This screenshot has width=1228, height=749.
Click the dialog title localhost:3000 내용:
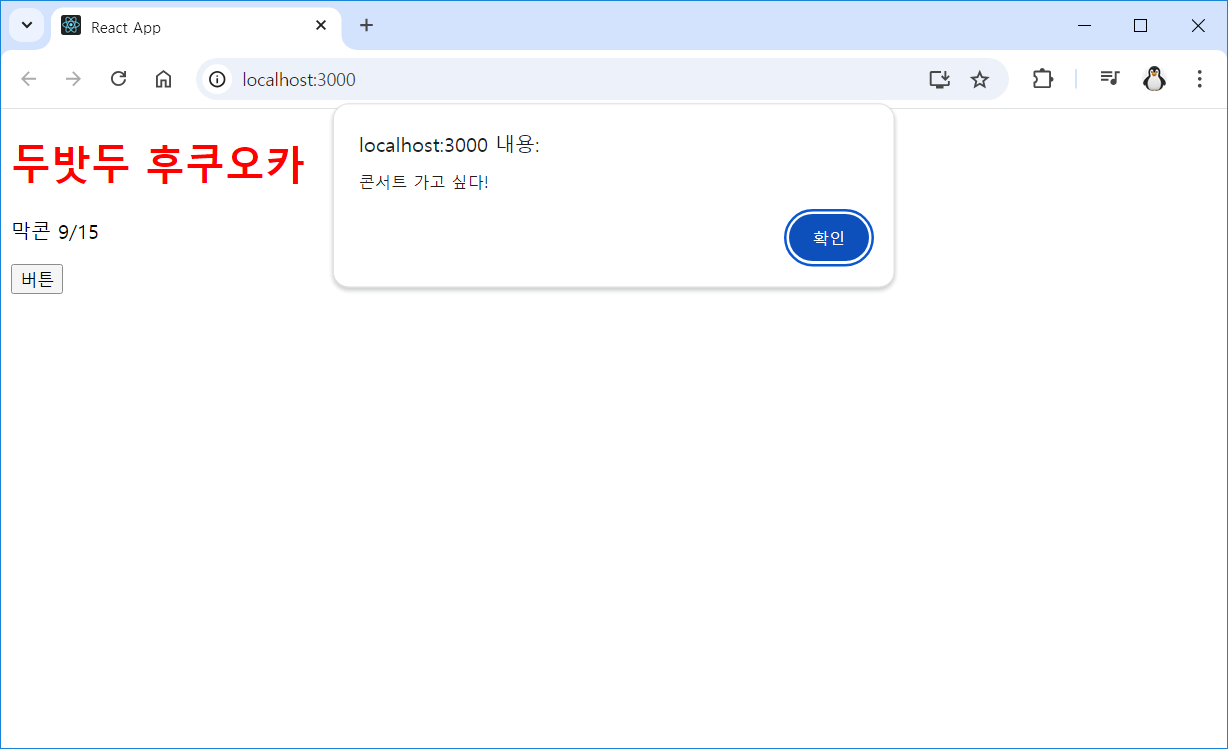tap(449, 145)
